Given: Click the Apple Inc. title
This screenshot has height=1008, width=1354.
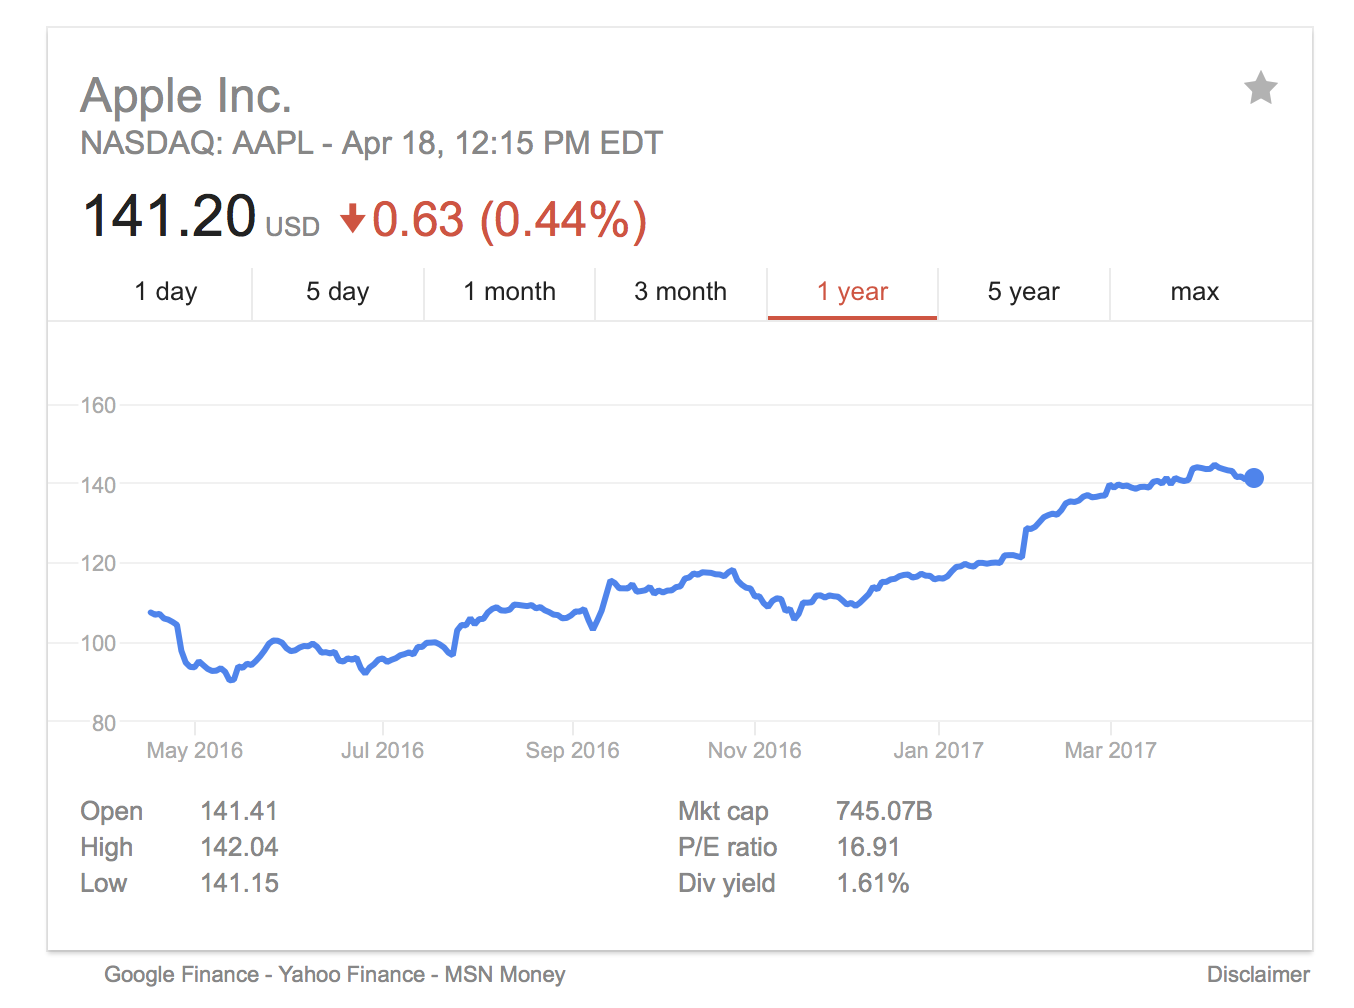Looking at the screenshot, I should (x=186, y=96).
